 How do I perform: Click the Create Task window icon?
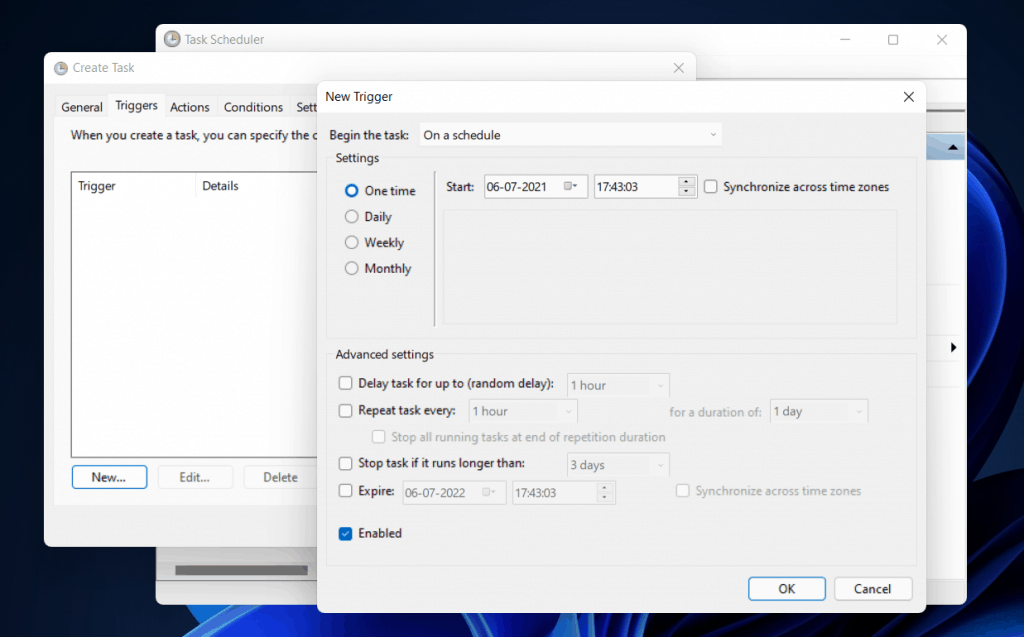point(60,67)
